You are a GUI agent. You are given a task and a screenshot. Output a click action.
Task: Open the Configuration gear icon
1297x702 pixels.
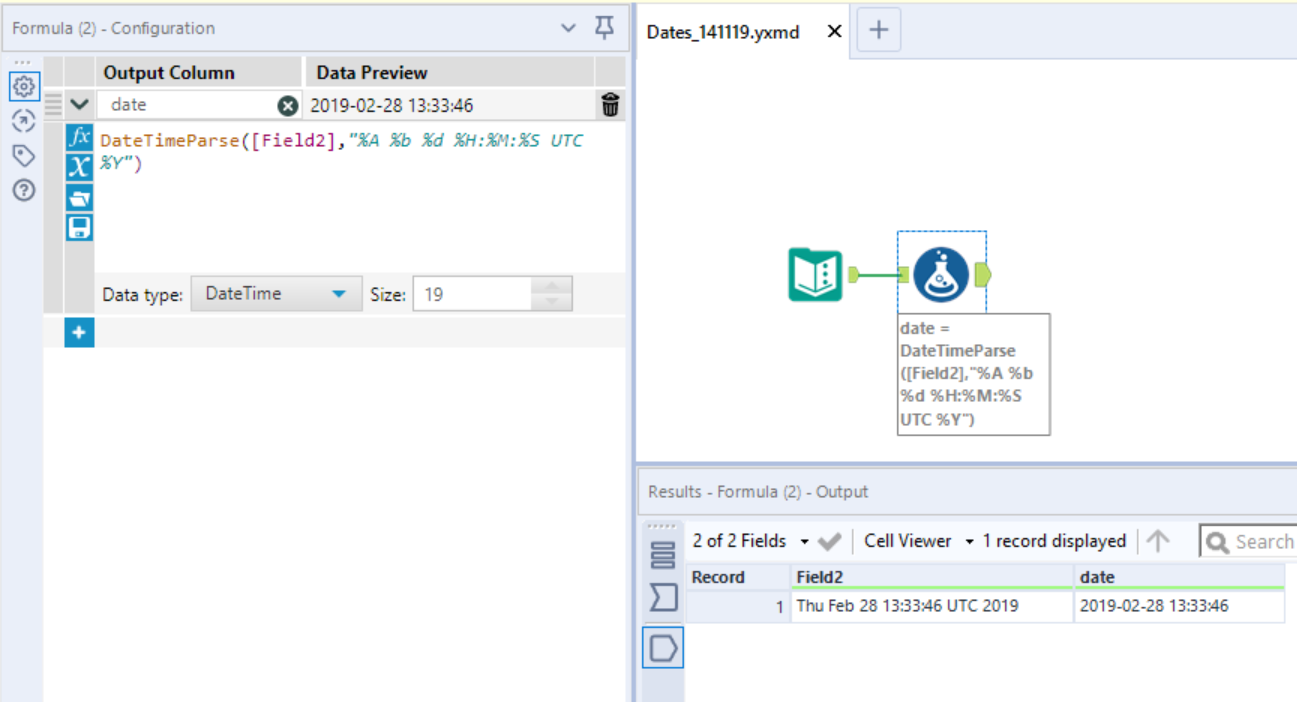[x=23, y=87]
